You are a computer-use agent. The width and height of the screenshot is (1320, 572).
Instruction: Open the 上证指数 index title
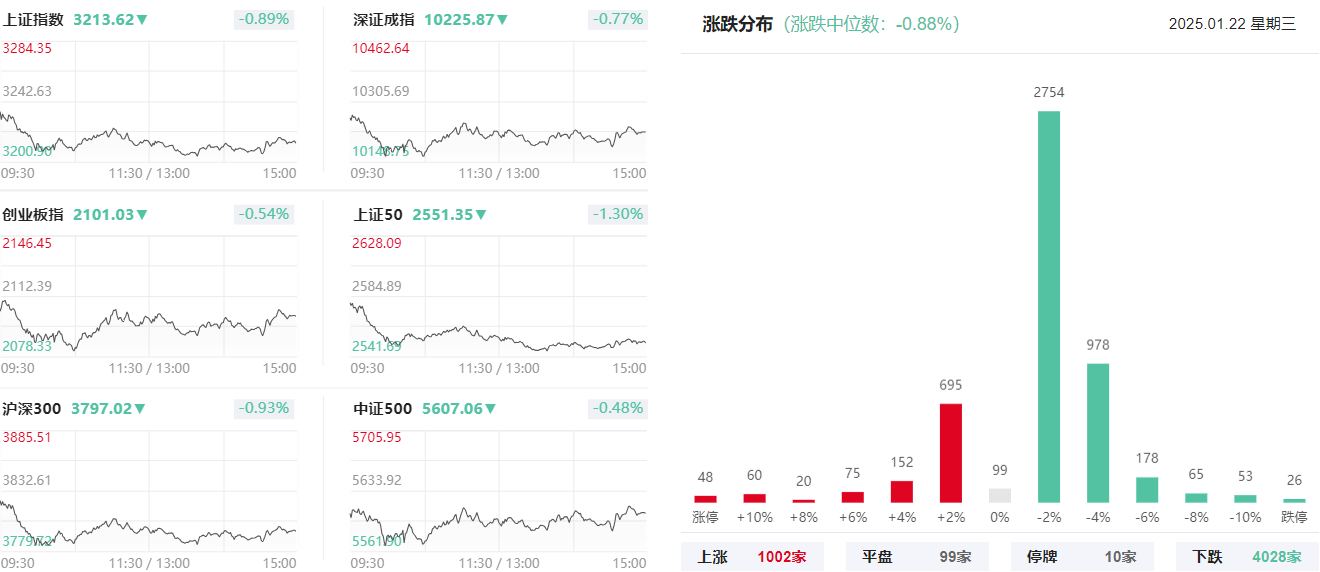click(33, 19)
